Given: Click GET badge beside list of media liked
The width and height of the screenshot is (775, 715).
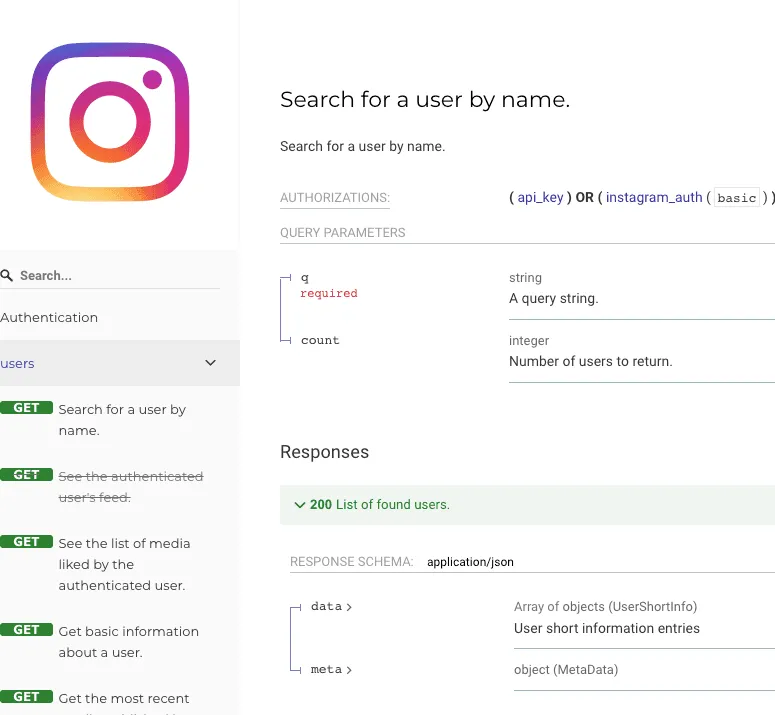Looking at the screenshot, I should 26,542.
